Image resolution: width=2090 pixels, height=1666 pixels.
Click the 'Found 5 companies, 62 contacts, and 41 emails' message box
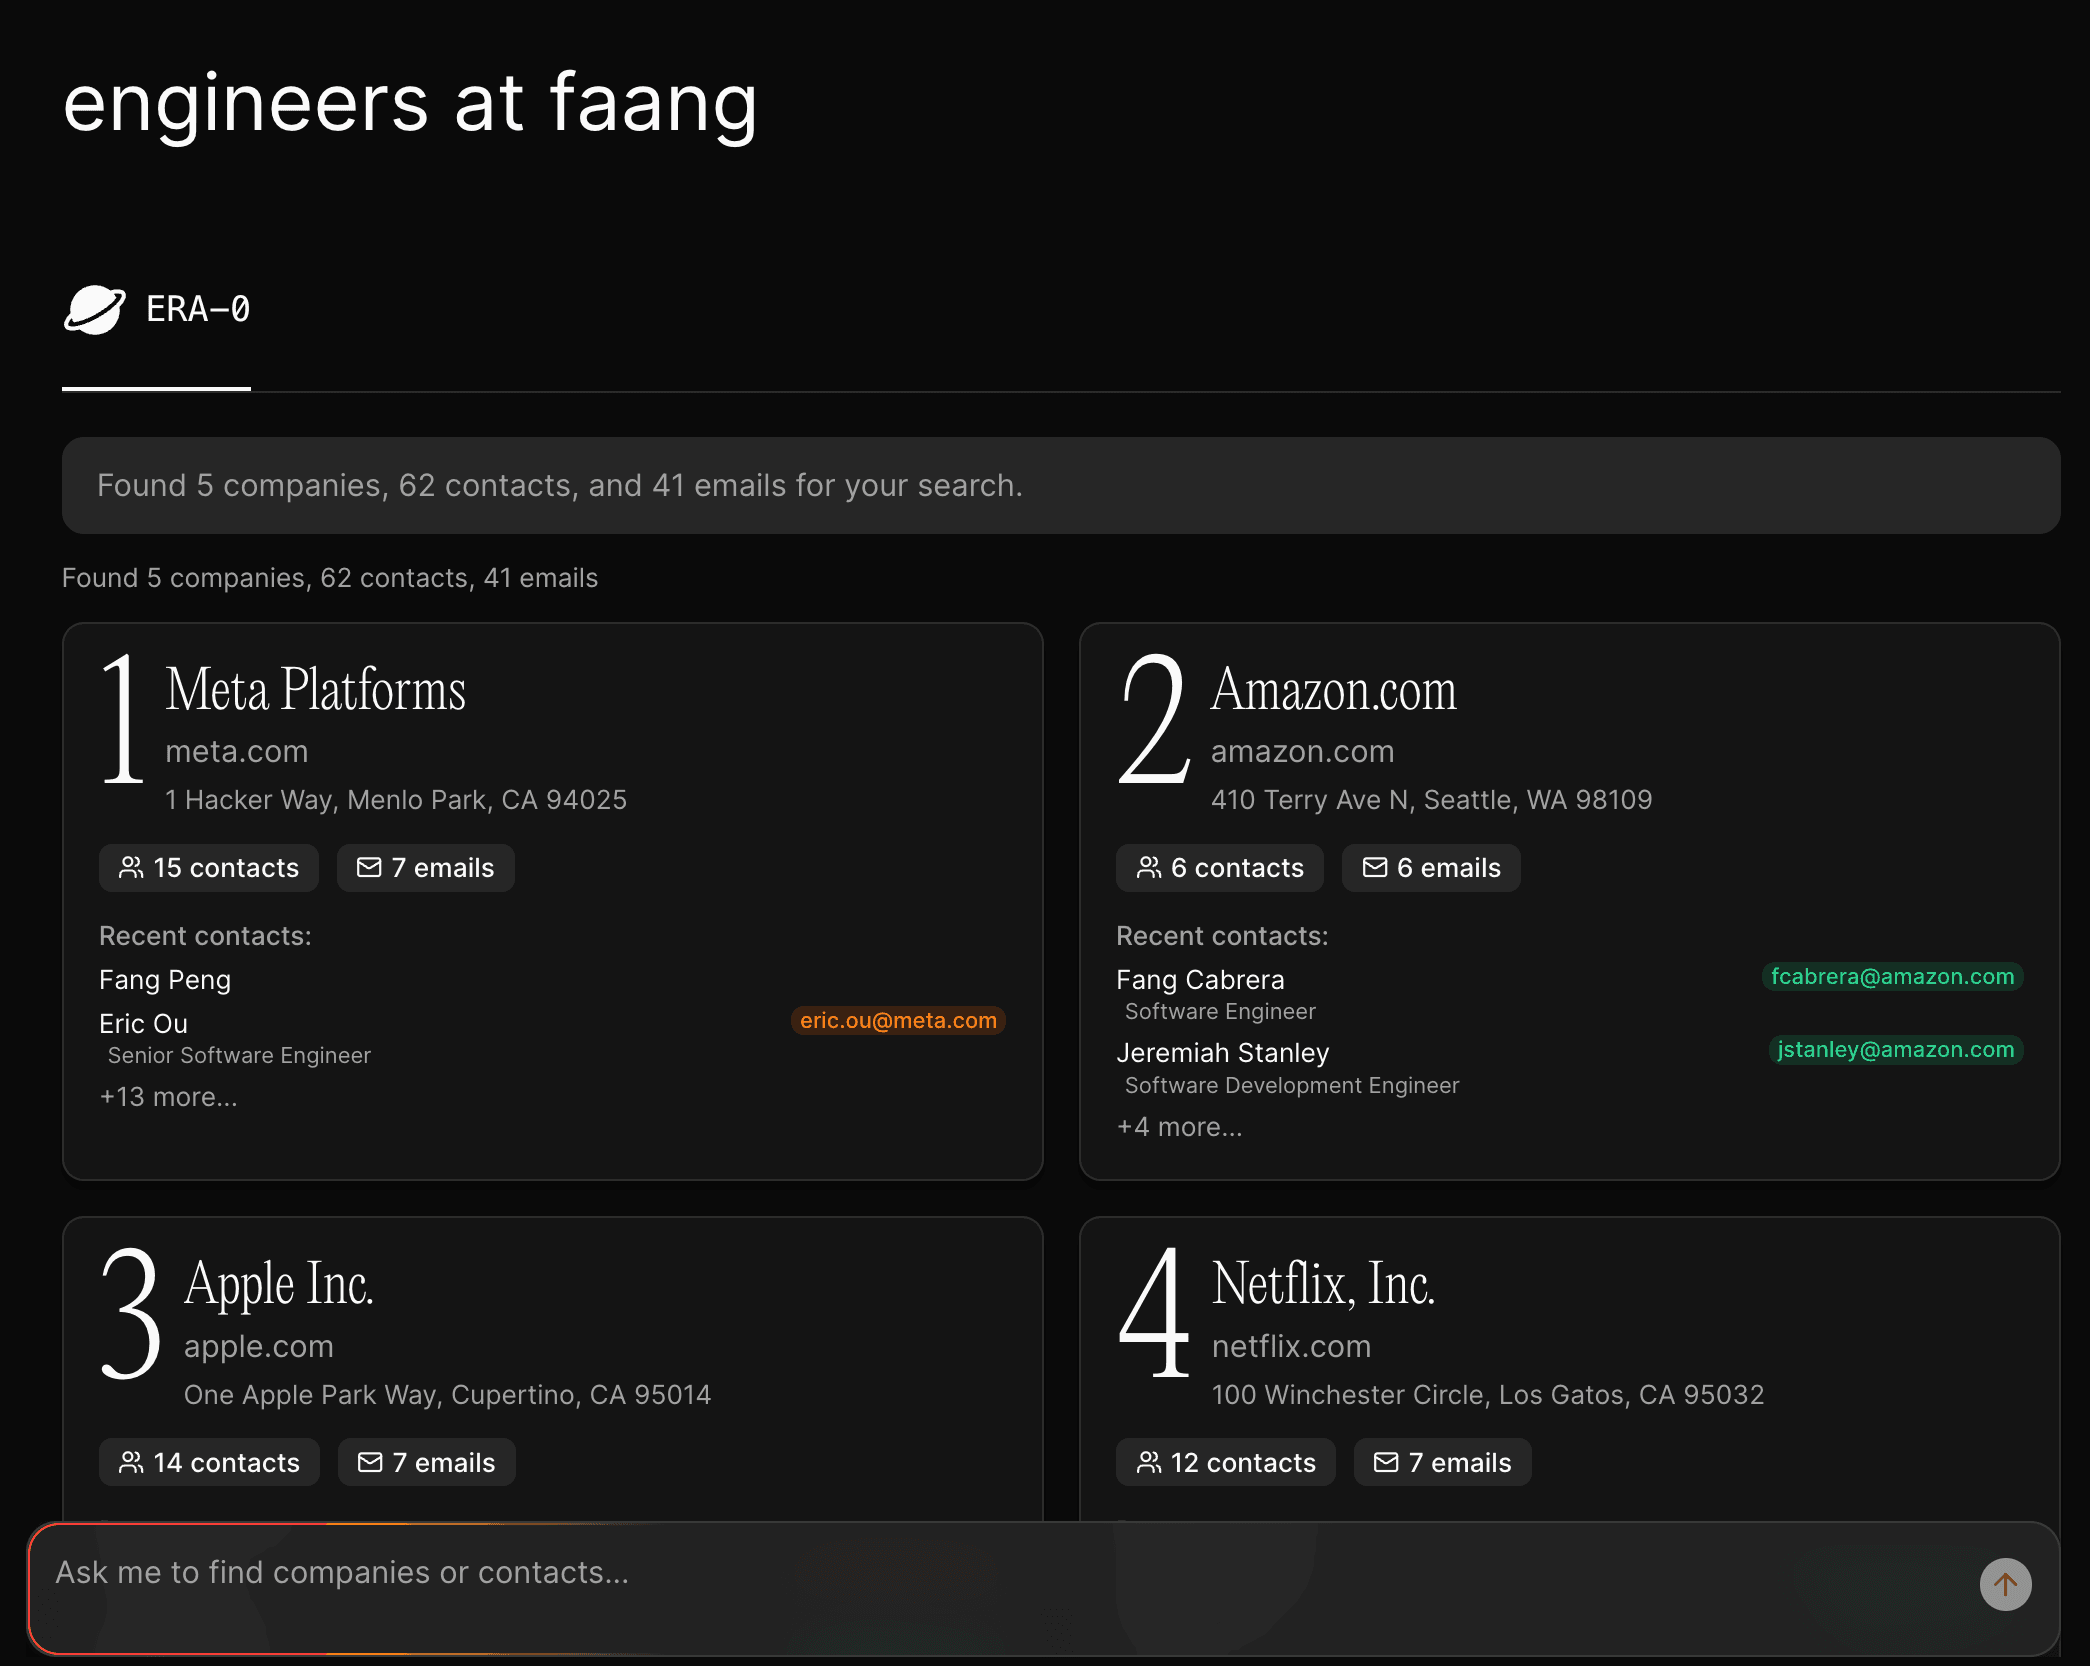click(1061, 485)
